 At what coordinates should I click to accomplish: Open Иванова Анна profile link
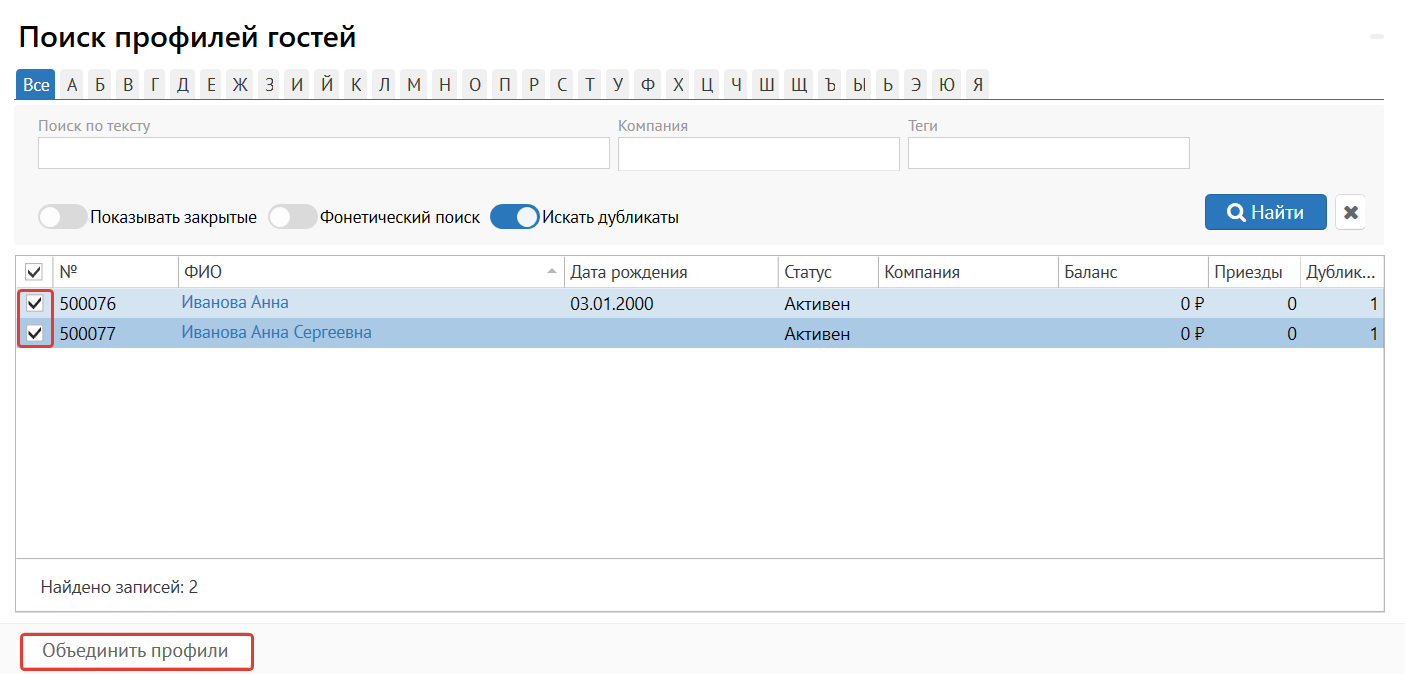coord(234,303)
